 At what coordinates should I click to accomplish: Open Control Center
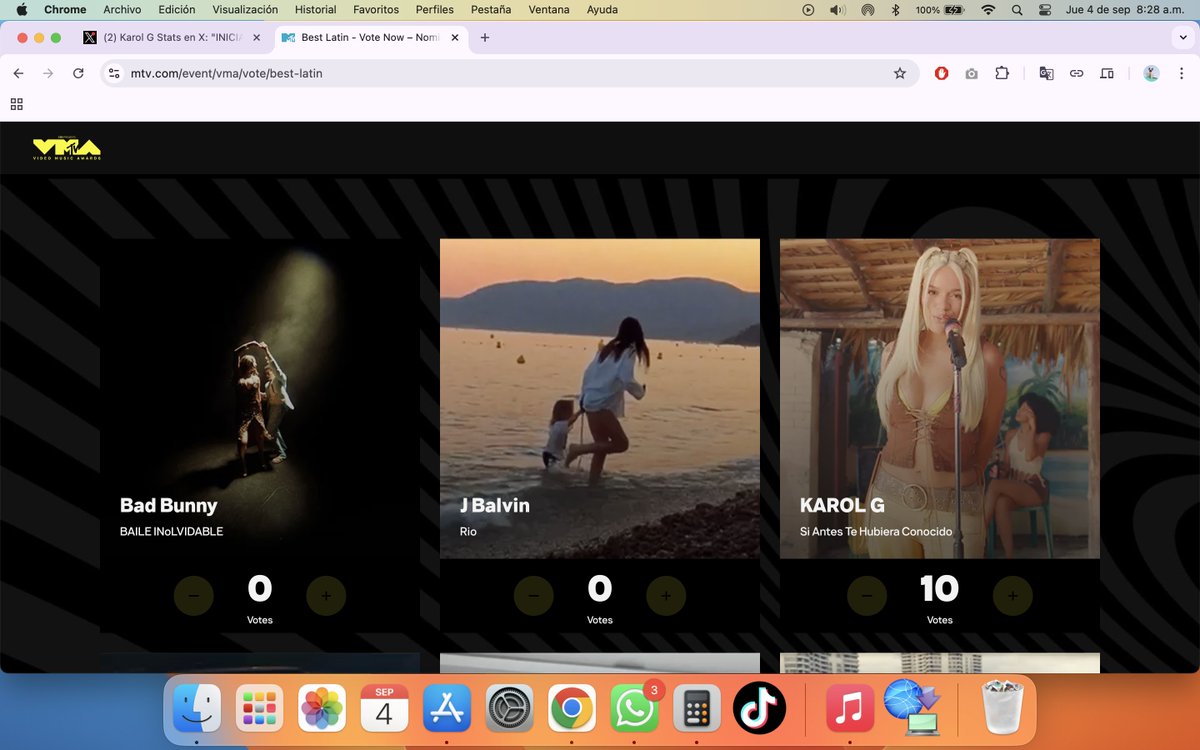(x=1046, y=9)
